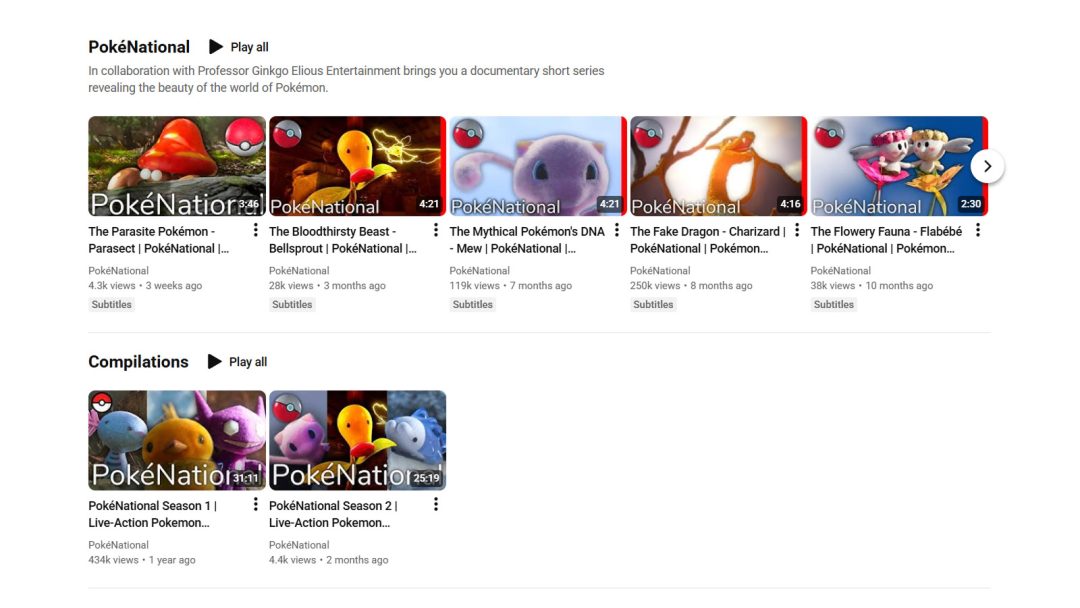Select The Flowery Fauna Flabébé video title

pos(886,240)
